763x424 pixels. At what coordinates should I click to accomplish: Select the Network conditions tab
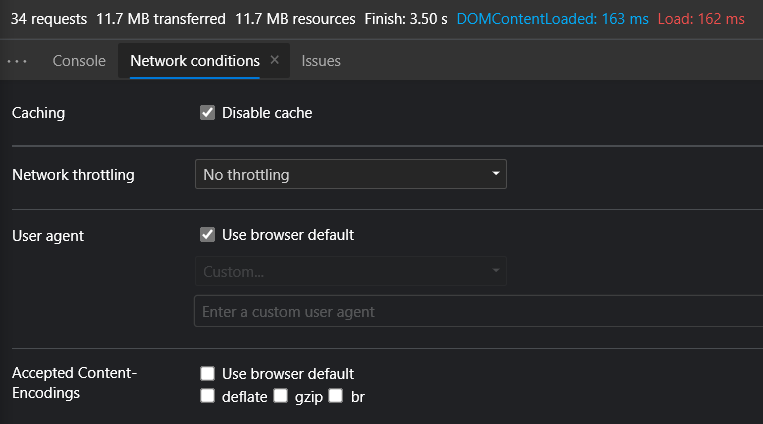[x=195, y=61]
